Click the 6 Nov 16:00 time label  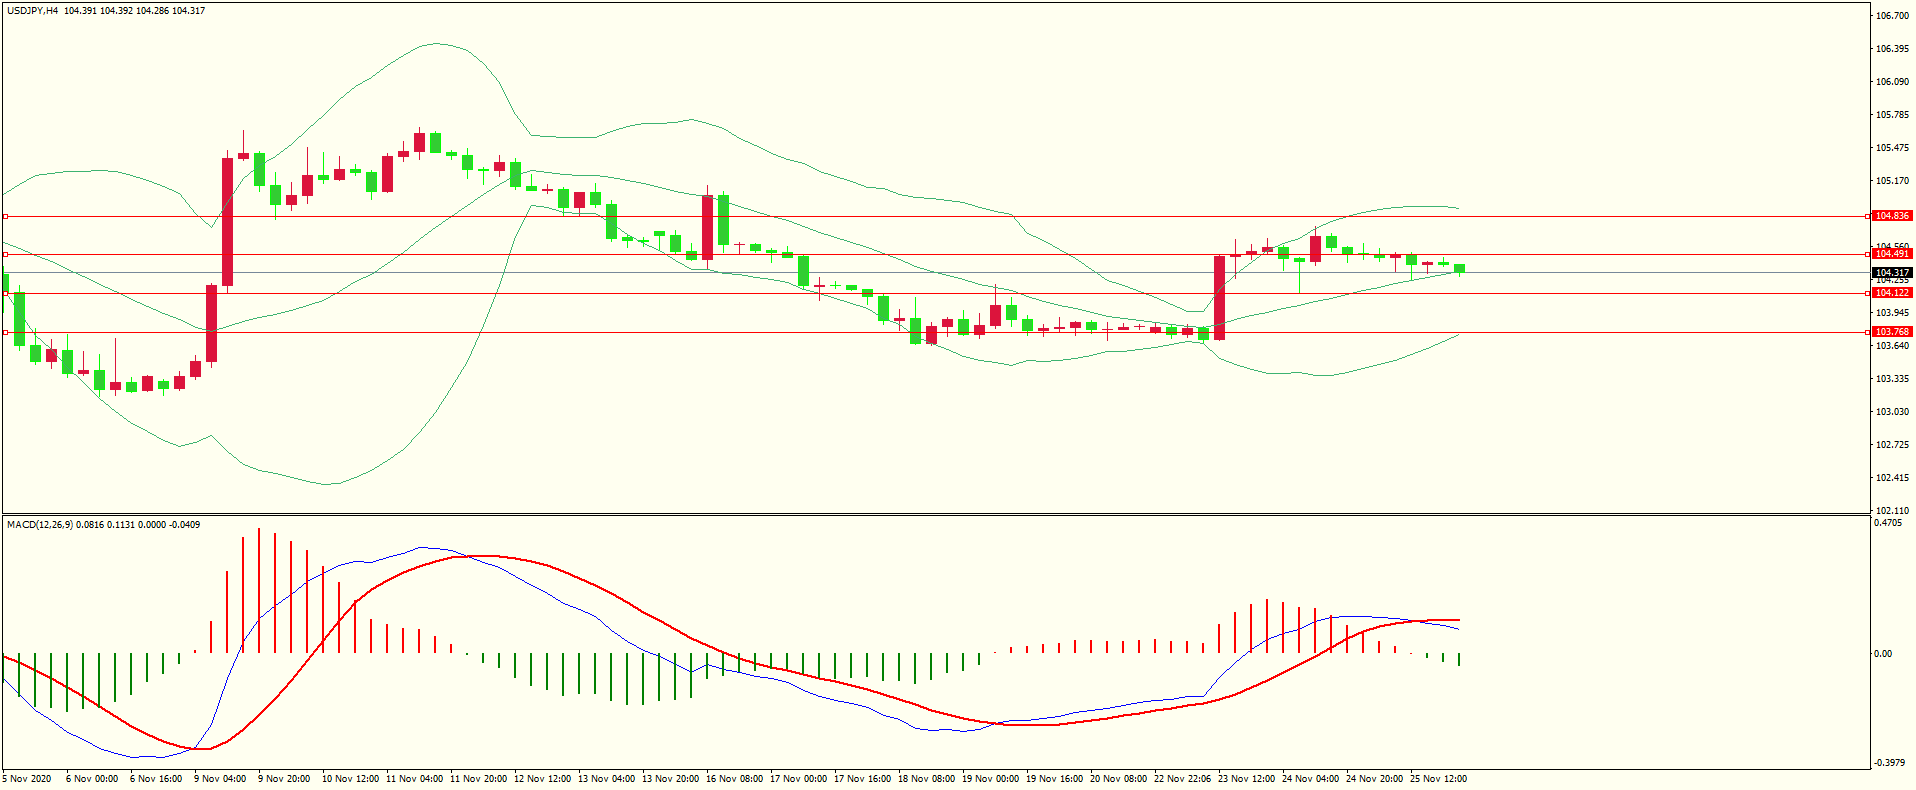(156, 779)
